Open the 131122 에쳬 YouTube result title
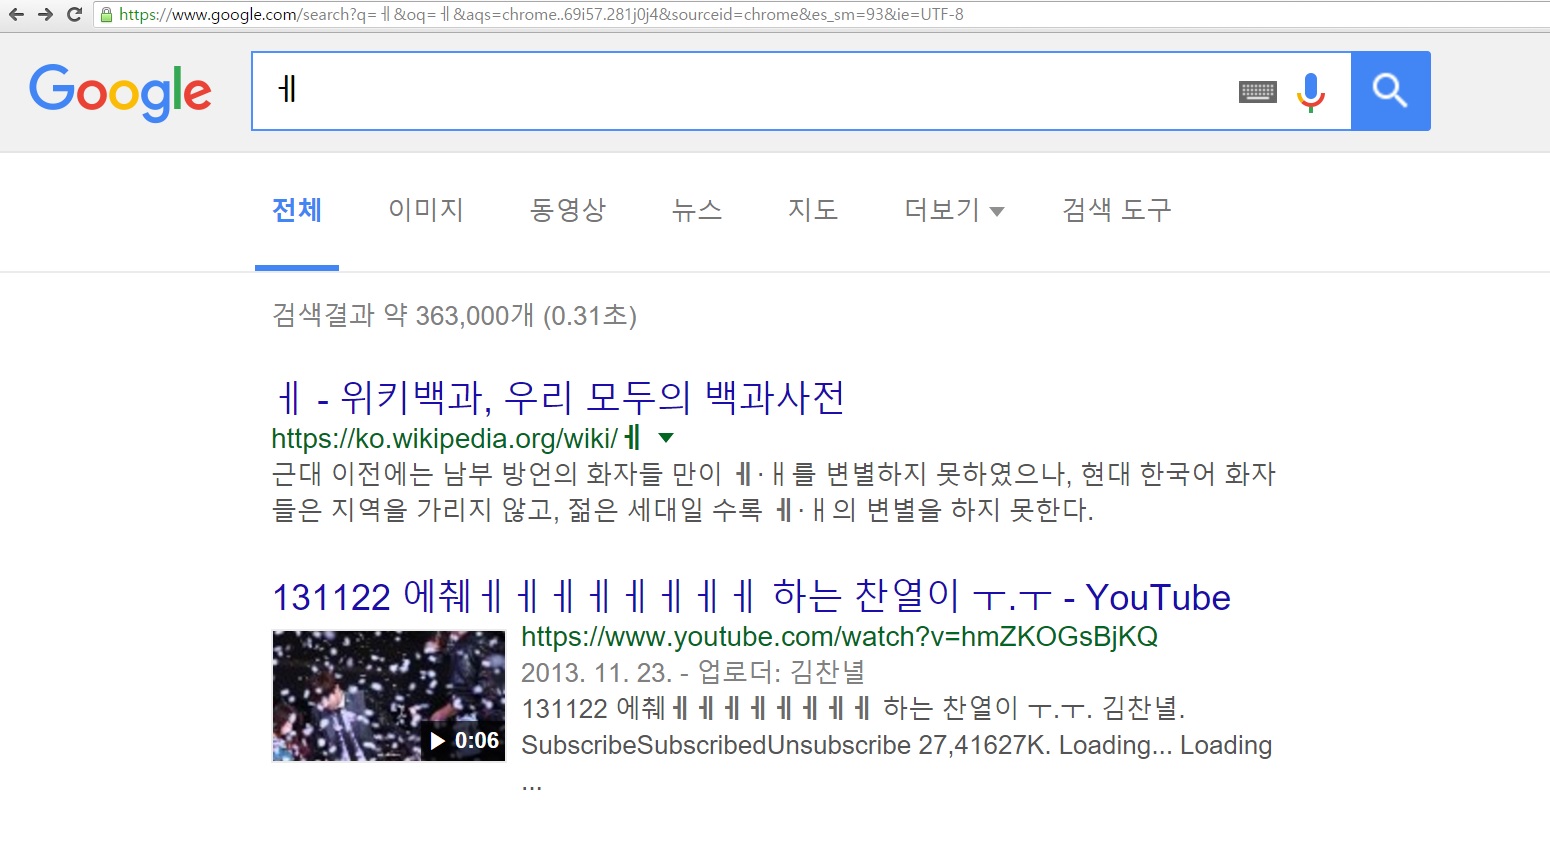 [x=751, y=597]
